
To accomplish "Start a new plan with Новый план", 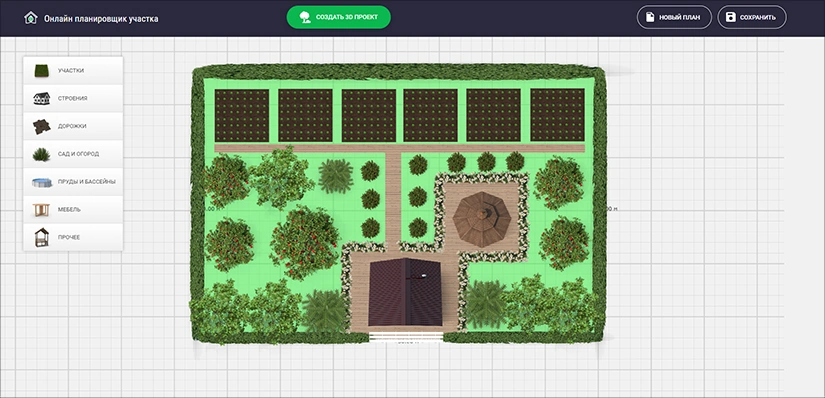I will pos(674,17).
